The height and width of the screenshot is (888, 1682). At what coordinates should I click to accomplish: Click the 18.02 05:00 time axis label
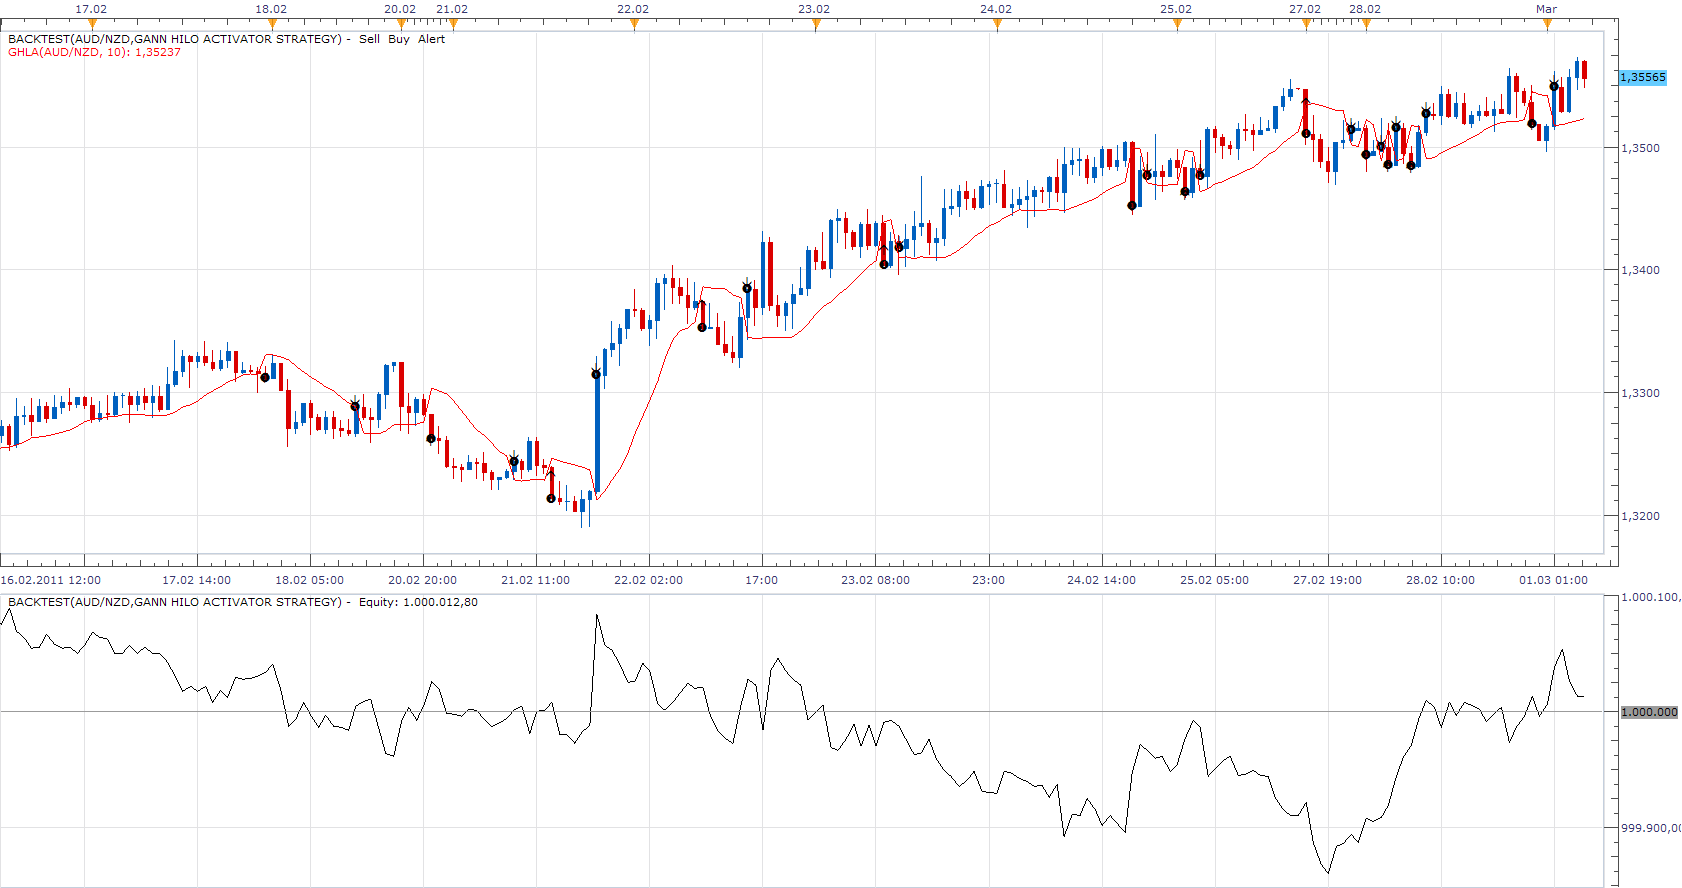310,580
